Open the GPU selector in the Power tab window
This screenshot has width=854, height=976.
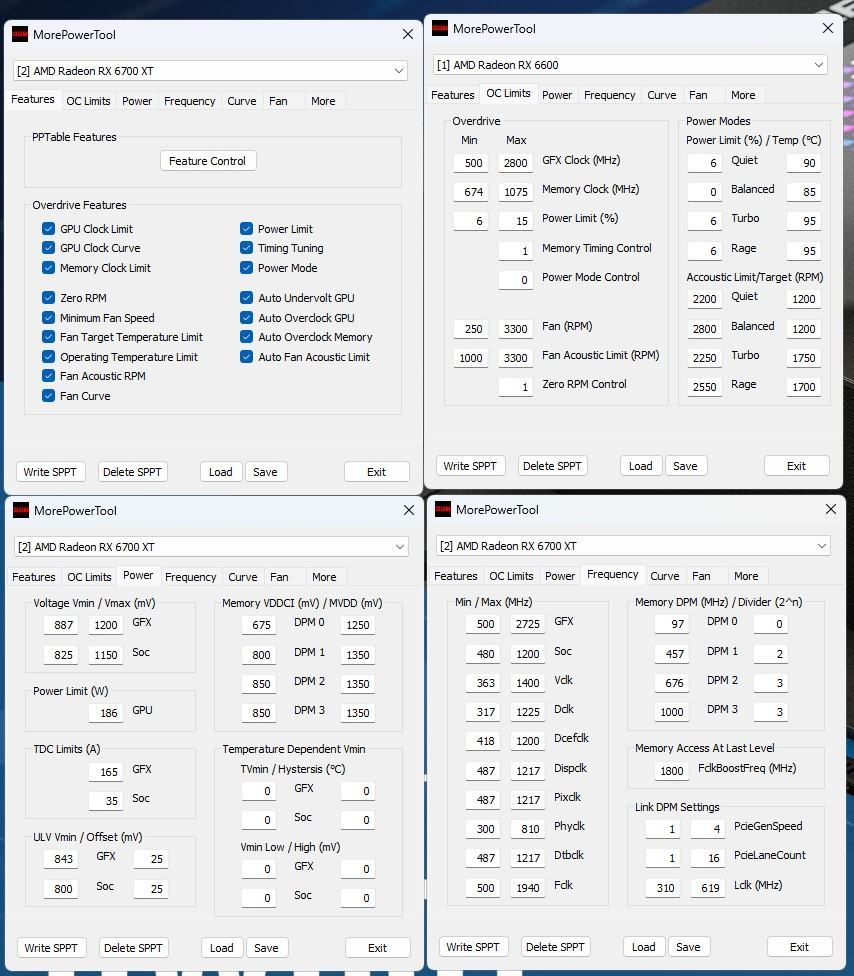point(211,547)
